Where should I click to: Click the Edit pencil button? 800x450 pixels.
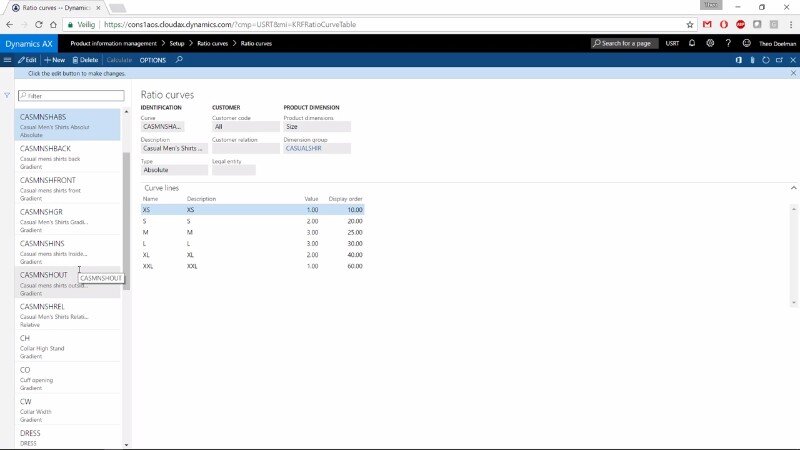pyautogui.click(x=27, y=60)
